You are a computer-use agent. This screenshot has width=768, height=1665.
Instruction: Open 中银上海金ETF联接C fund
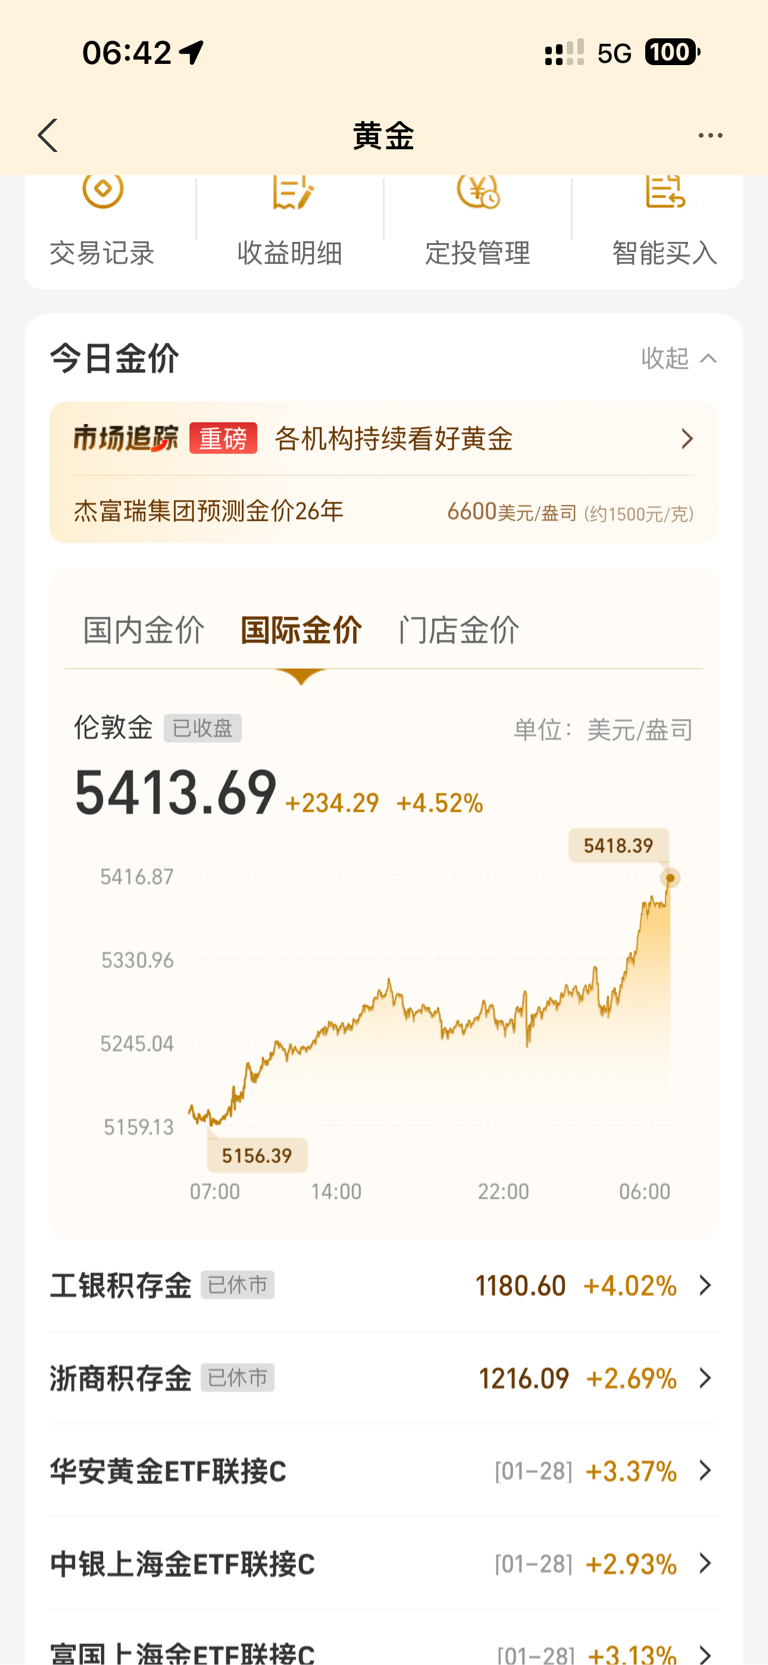(x=182, y=1564)
